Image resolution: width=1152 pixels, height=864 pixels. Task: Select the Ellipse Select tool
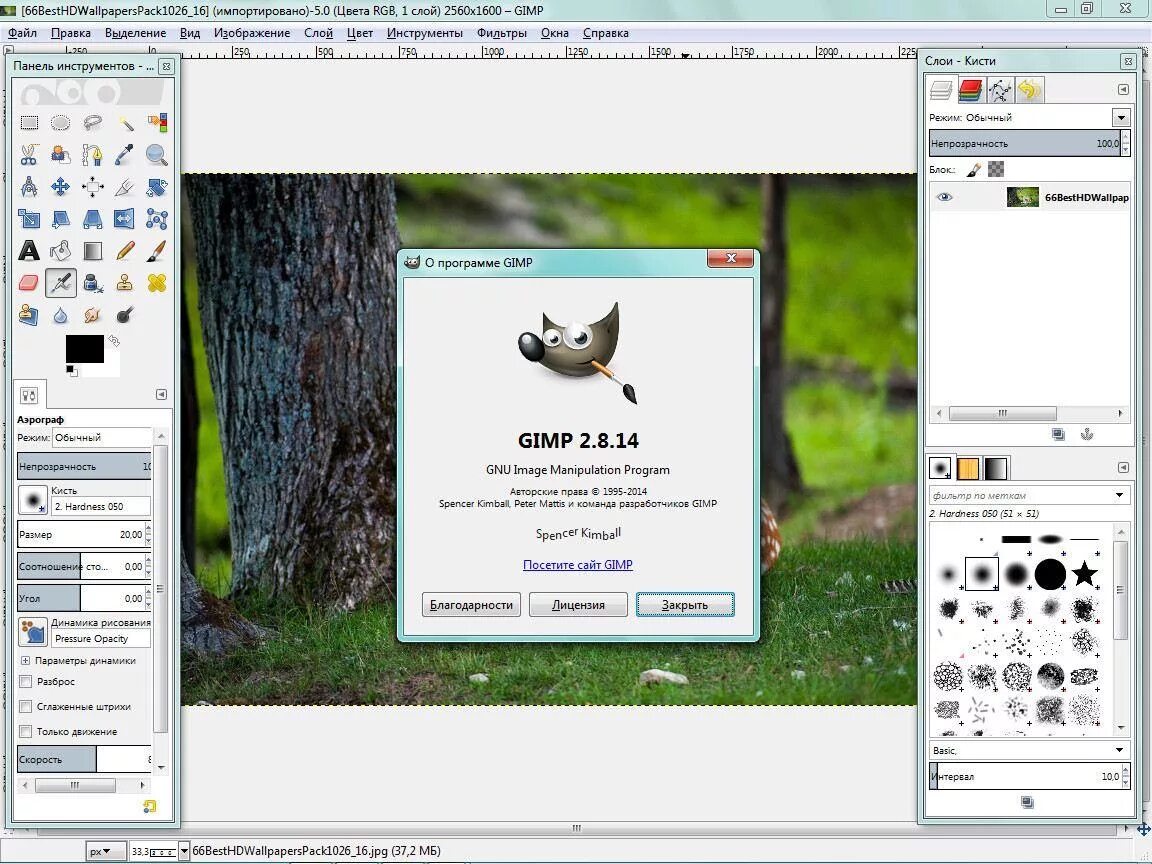61,123
